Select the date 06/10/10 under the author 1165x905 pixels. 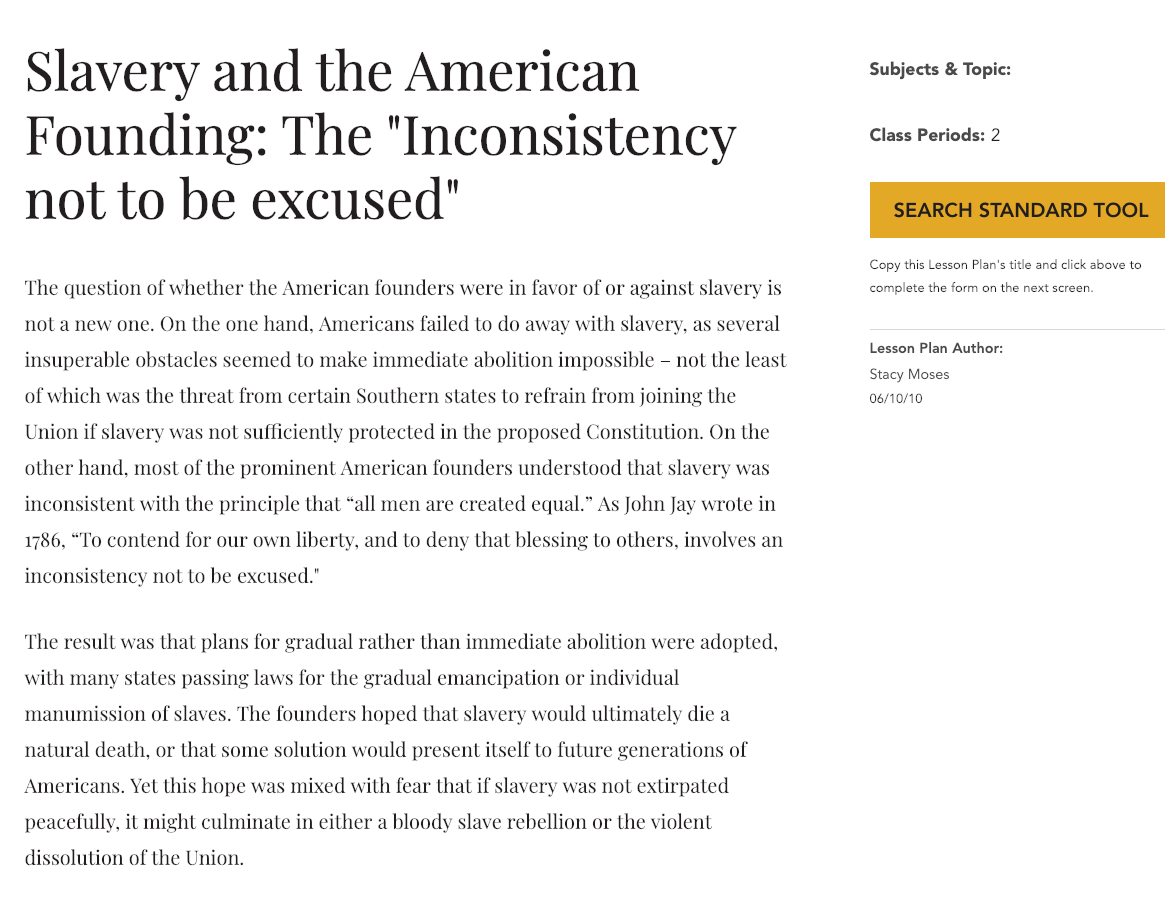click(896, 397)
